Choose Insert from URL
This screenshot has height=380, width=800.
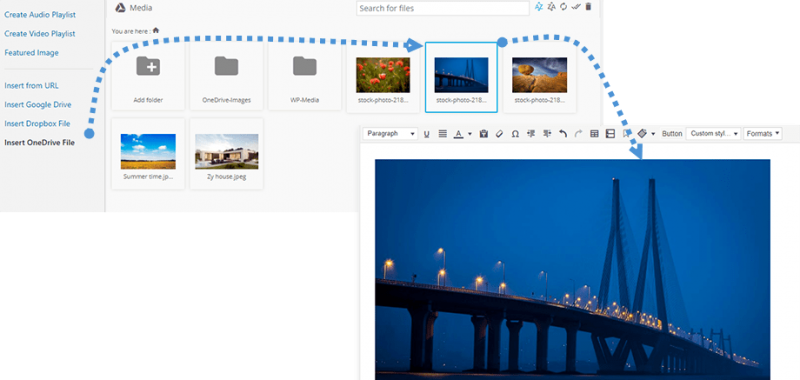pos(32,86)
